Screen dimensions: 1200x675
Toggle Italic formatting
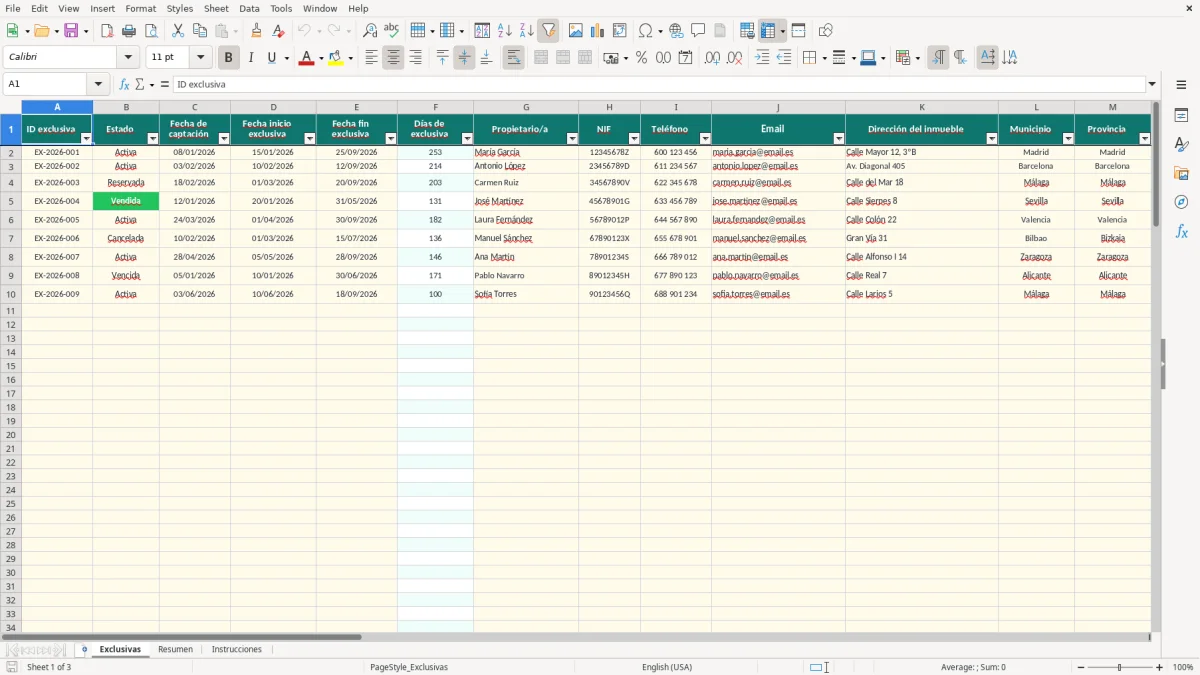[250, 58]
